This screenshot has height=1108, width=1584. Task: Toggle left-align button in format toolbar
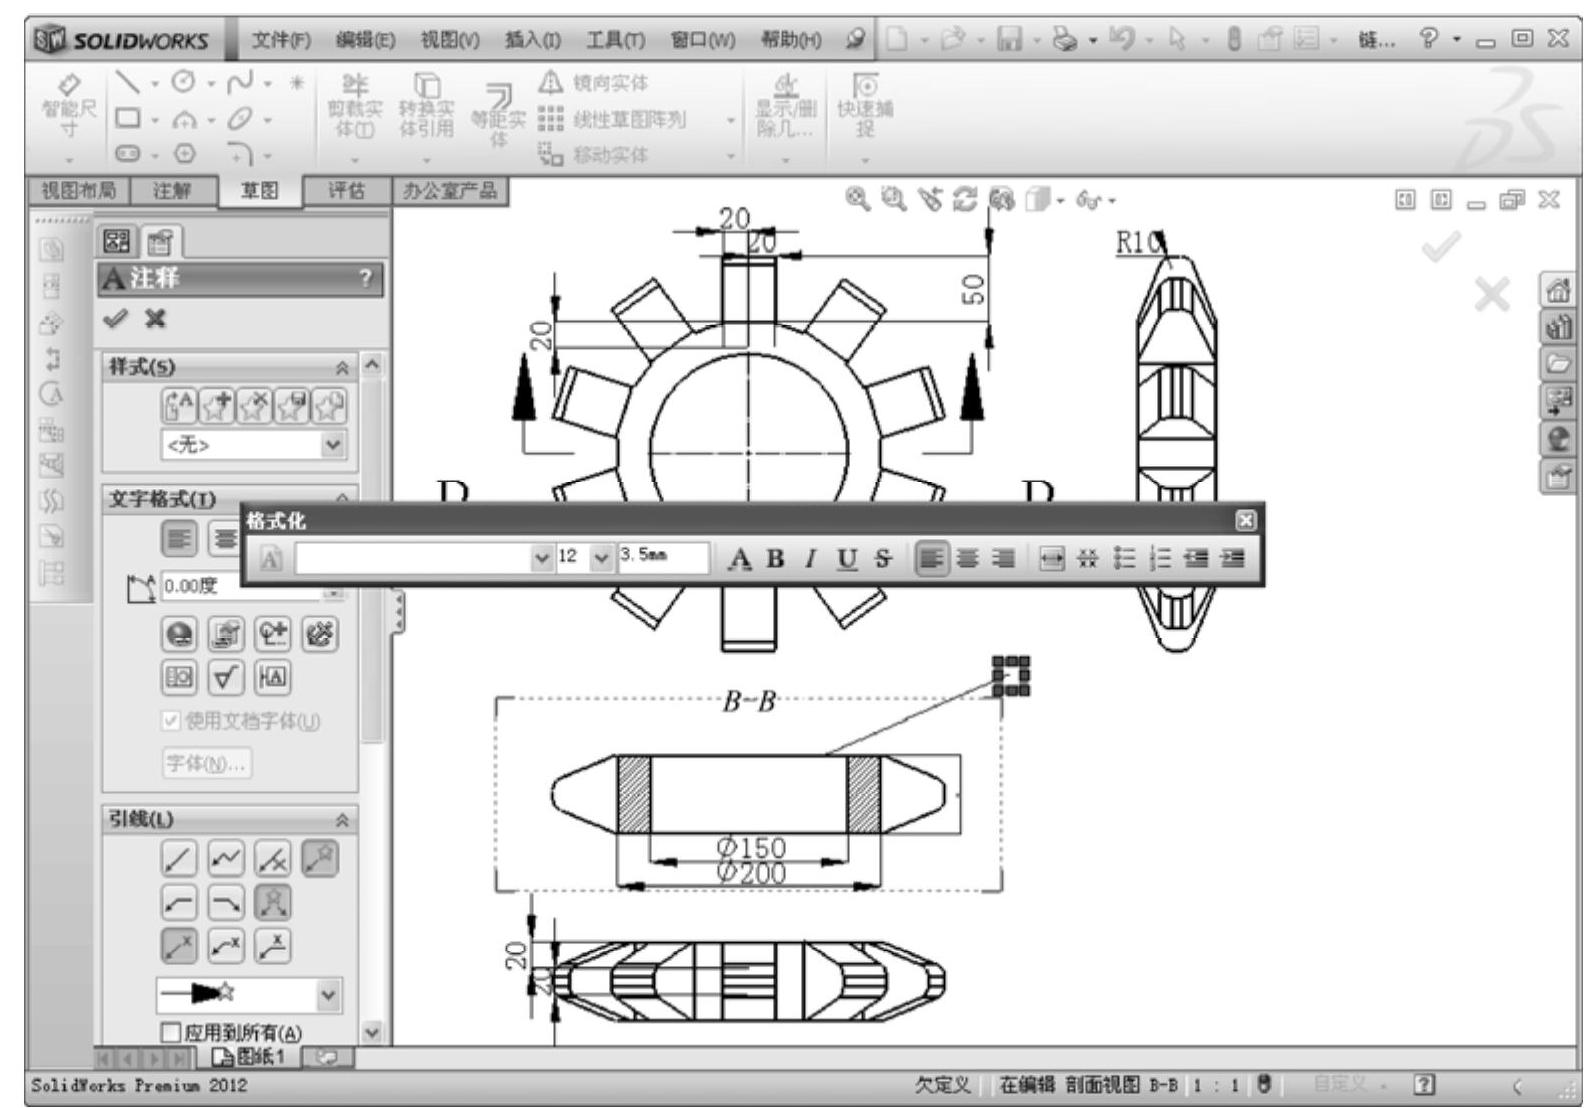pos(931,559)
